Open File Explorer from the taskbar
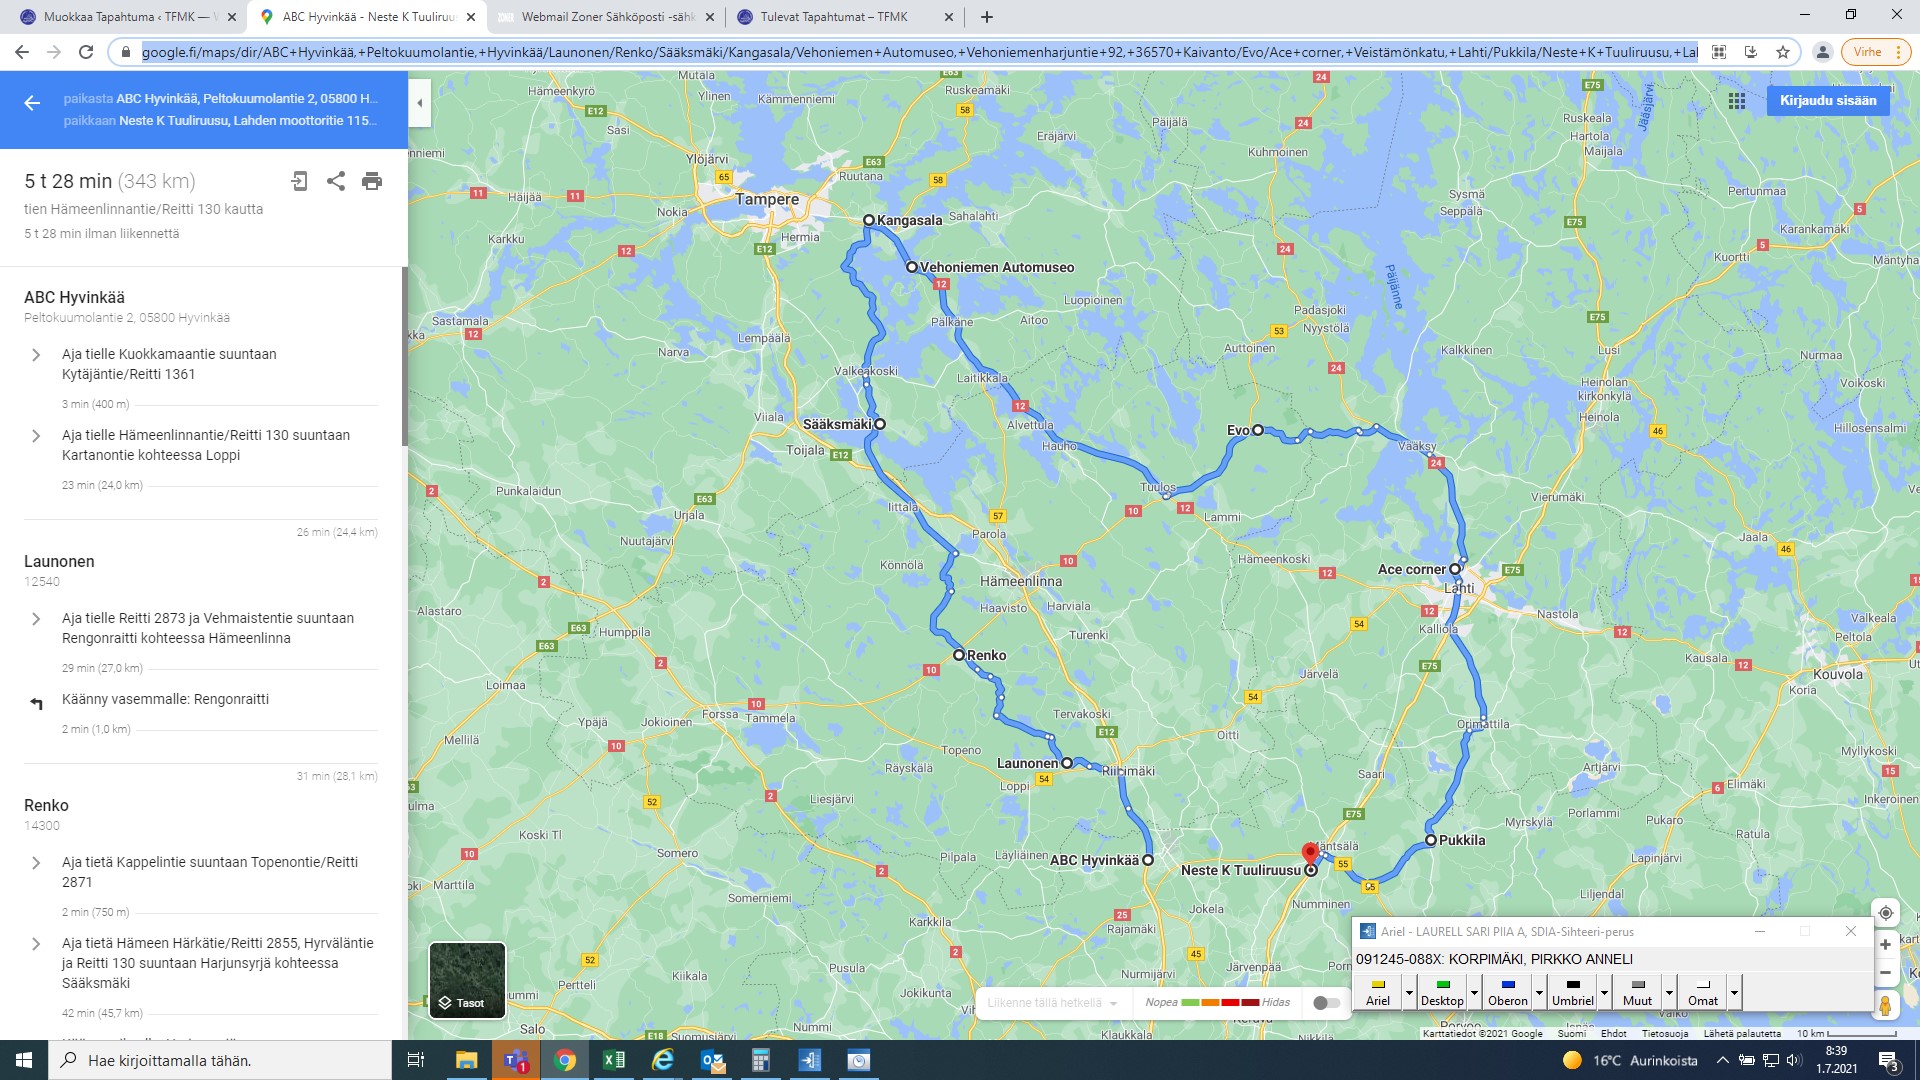This screenshot has height=1080, width=1920. tap(467, 1060)
